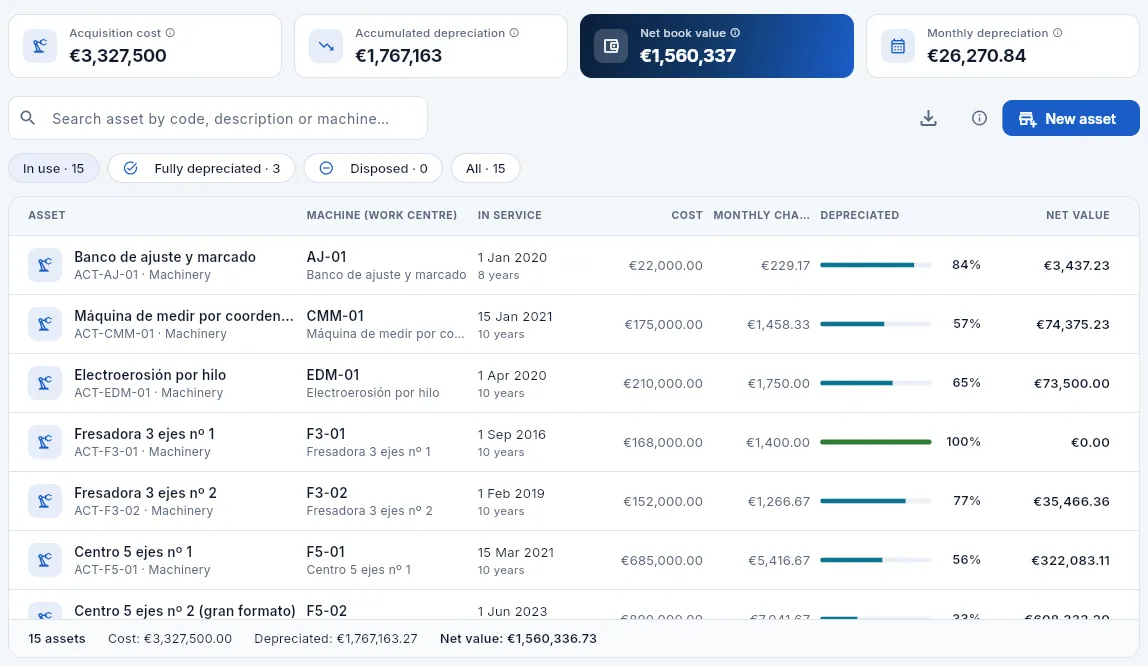Sort by the Net Value column header
1148x666 pixels.
[x=1078, y=215]
